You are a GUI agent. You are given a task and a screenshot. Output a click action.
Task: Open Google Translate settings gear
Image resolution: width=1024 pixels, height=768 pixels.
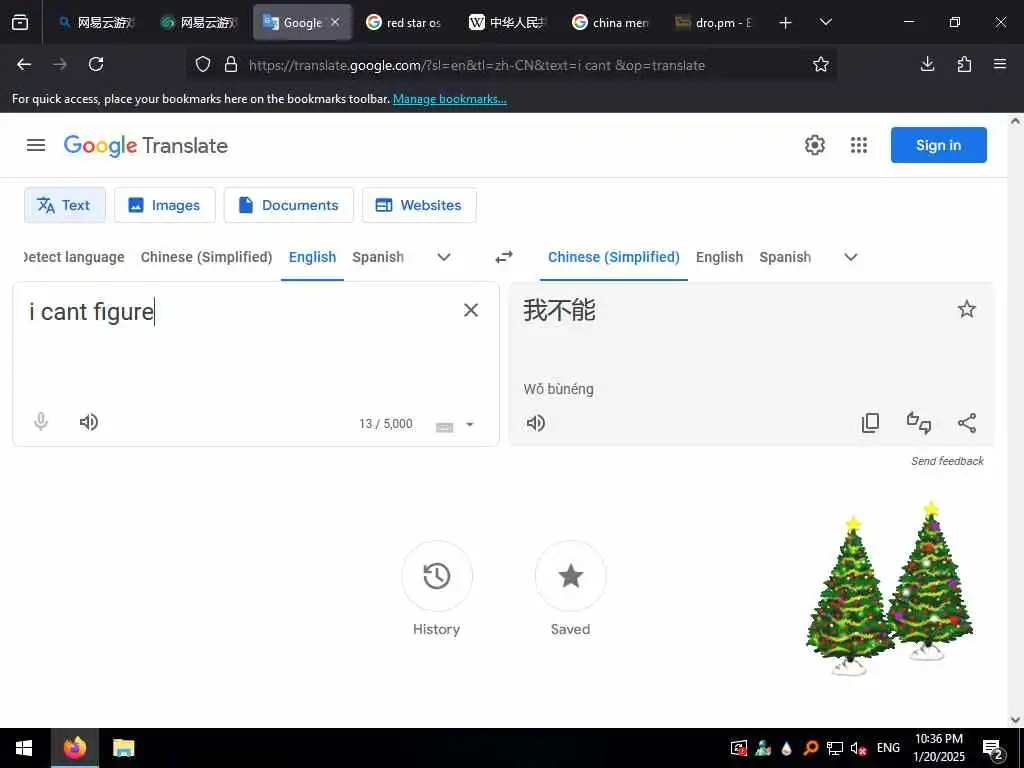point(814,145)
